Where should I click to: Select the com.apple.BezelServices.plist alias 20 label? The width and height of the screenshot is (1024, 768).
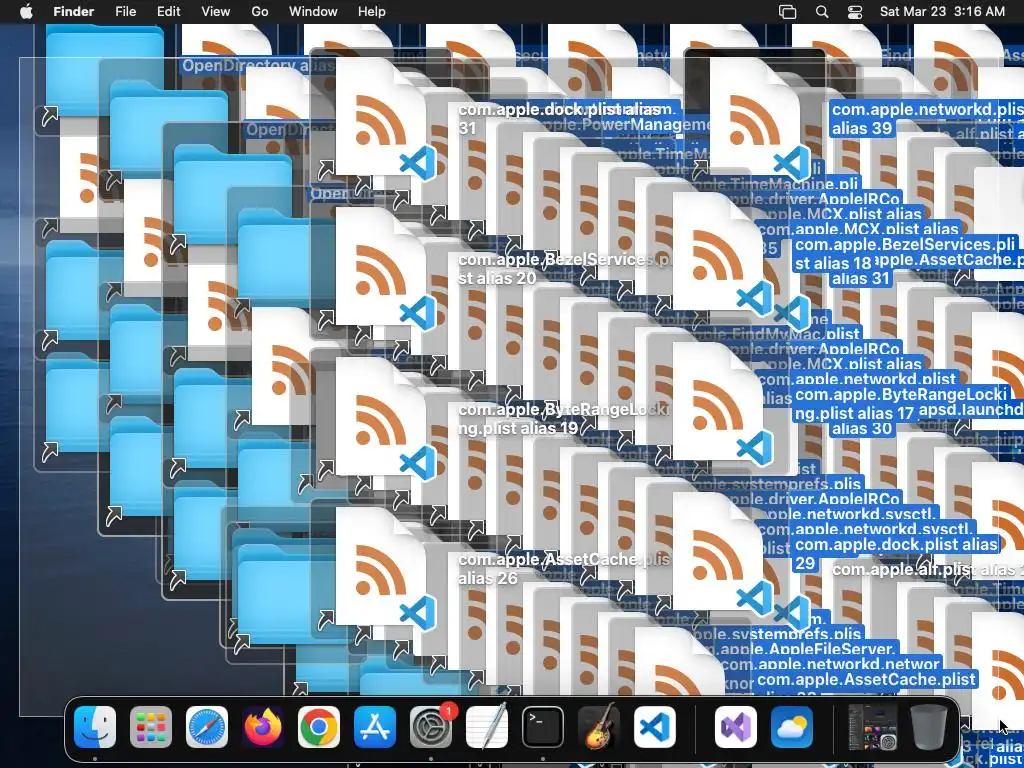tap(564, 269)
